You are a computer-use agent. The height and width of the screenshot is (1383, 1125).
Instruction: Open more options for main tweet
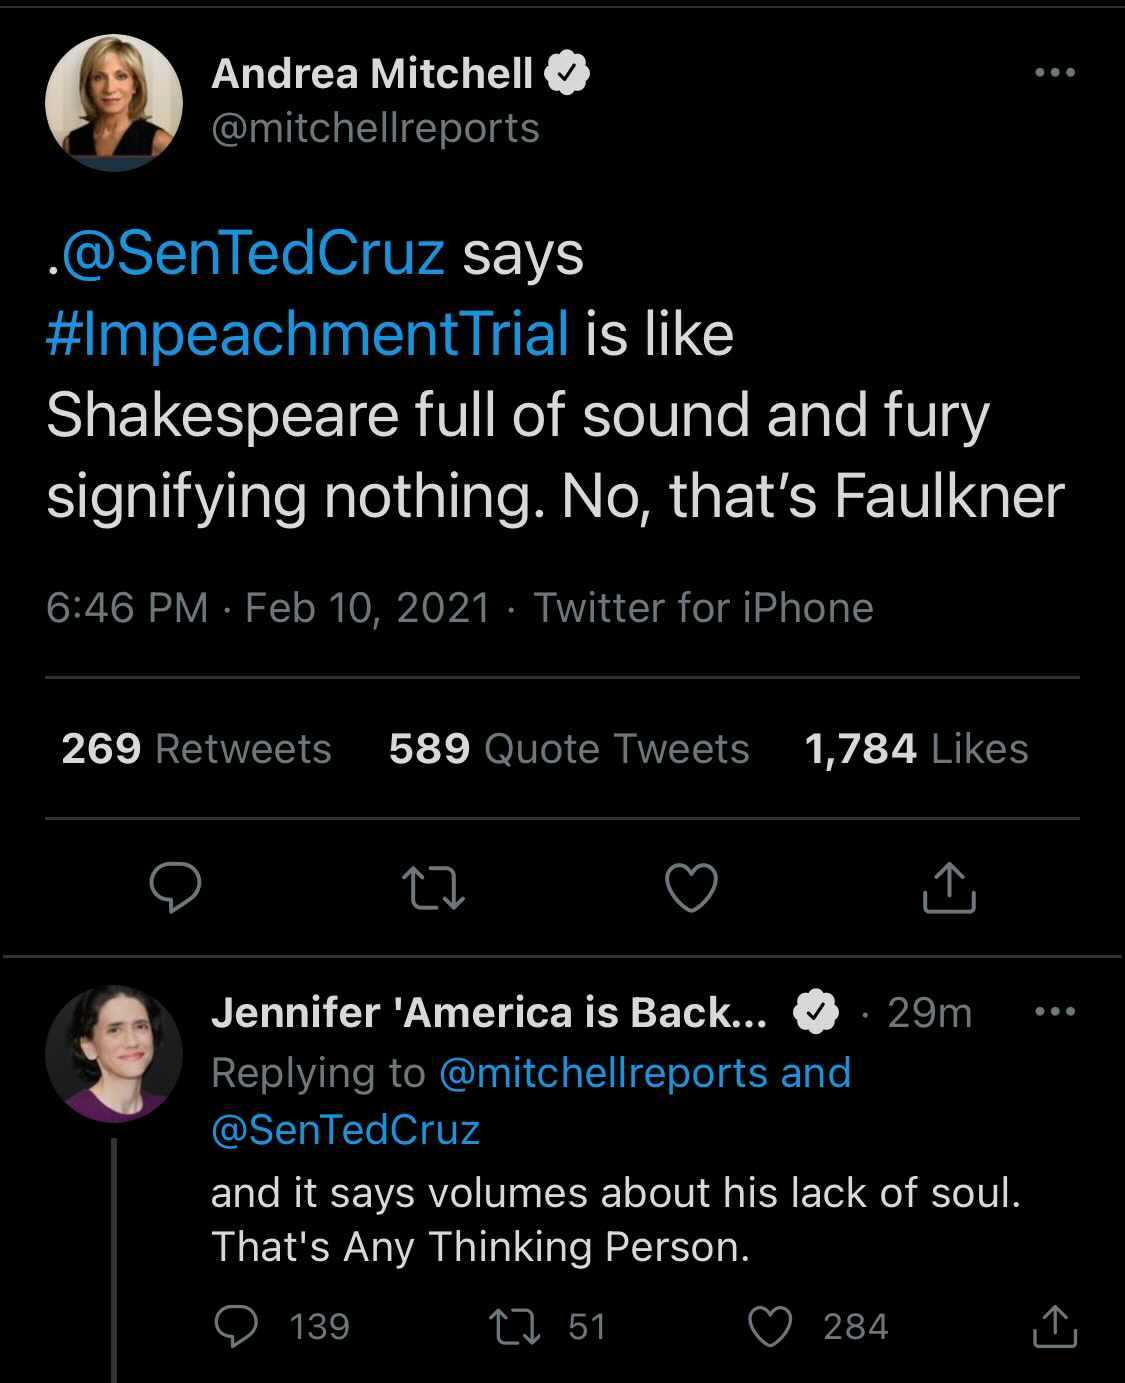[1055, 73]
